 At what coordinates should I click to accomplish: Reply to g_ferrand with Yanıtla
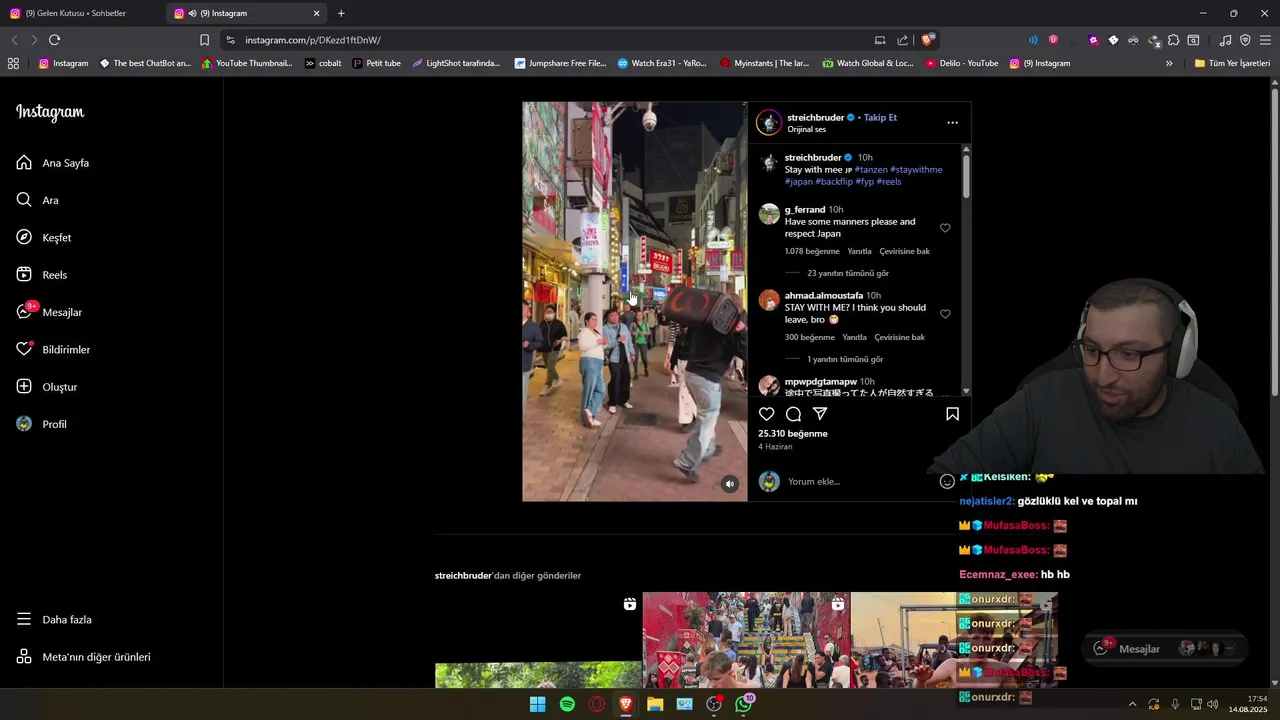click(859, 251)
